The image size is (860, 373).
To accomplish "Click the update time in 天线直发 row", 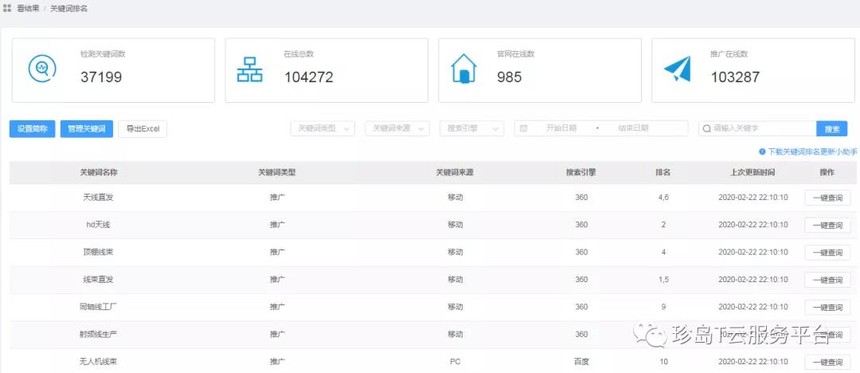I will [x=753, y=197].
